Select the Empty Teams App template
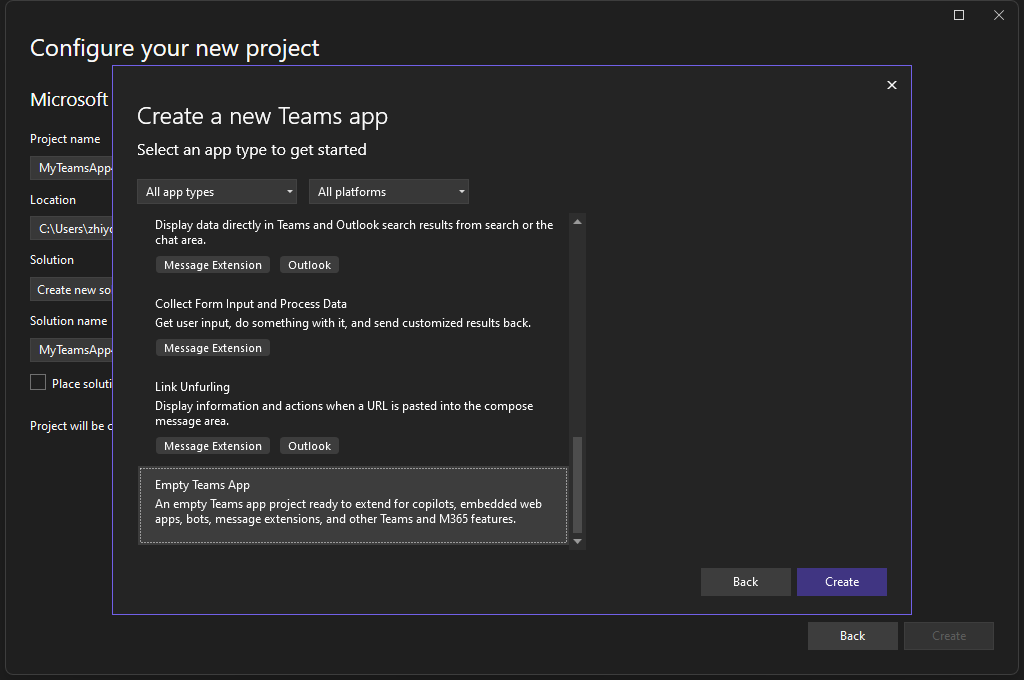1024x680 pixels. pos(353,505)
